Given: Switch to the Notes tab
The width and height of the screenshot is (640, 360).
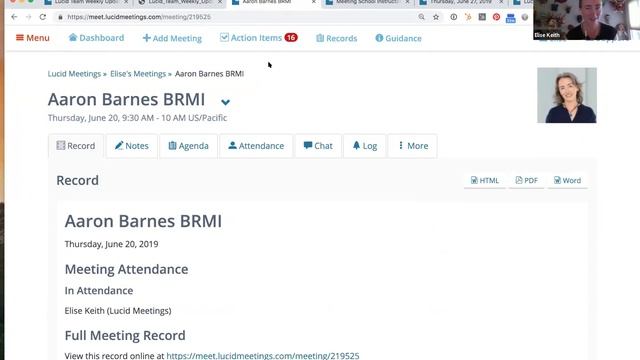Looking at the screenshot, I should [x=132, y=146].
